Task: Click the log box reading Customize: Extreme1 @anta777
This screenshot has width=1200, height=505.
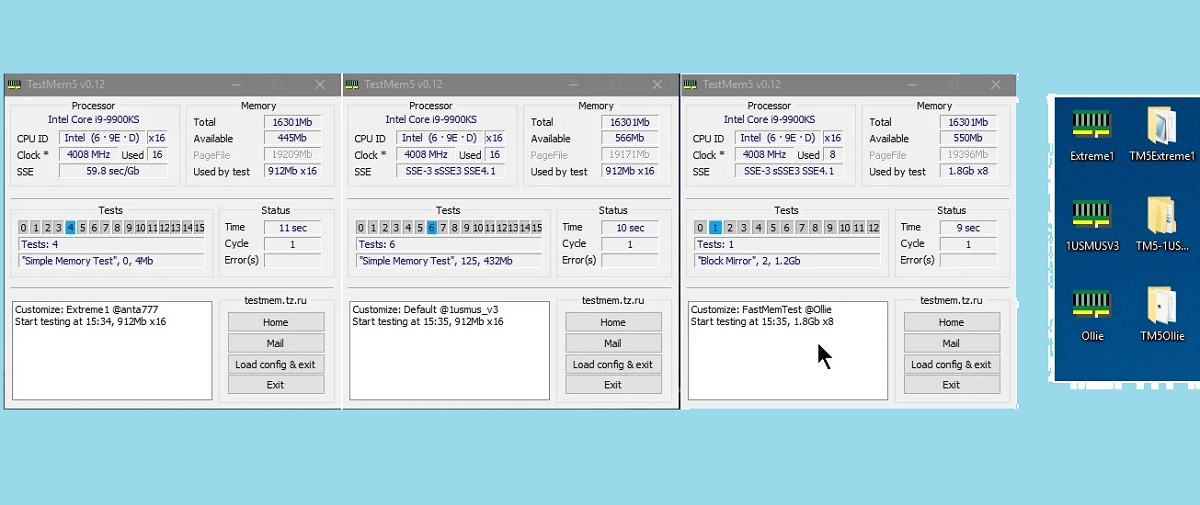Action: [112, 351]
